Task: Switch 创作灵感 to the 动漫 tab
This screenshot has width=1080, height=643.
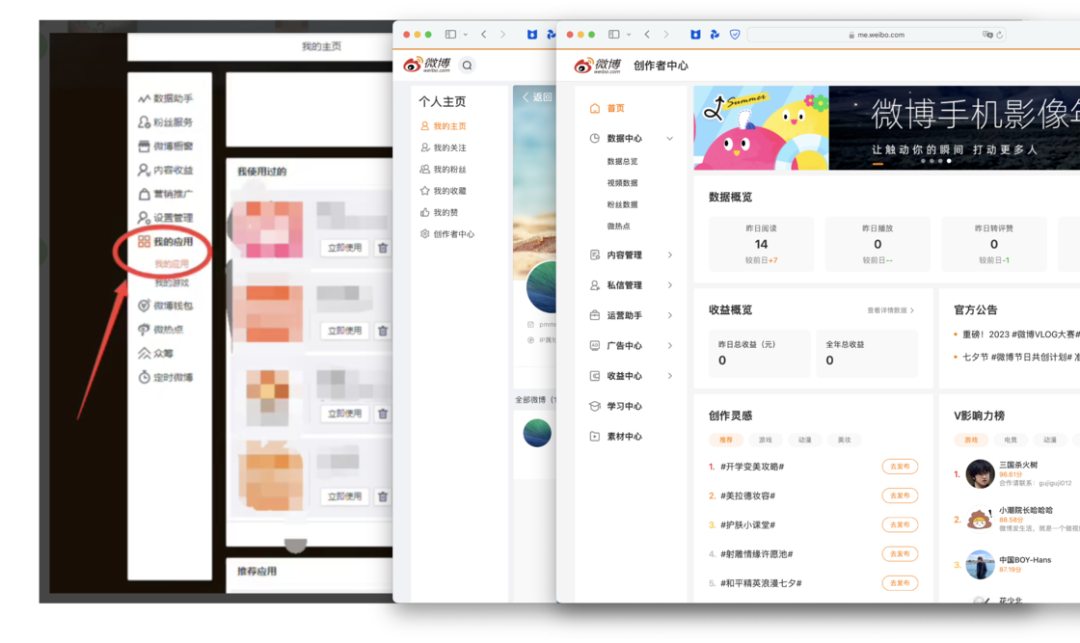Action: point(804,440)
